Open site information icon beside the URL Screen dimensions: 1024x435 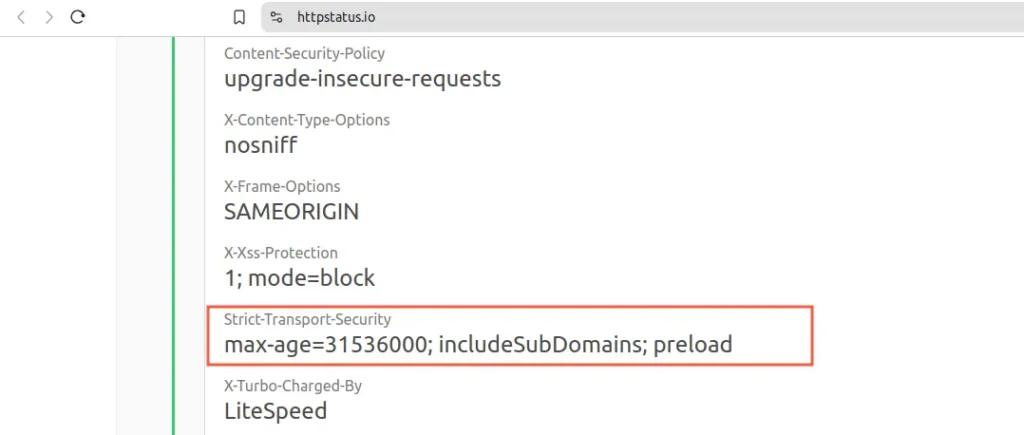[x=276, y=18]
